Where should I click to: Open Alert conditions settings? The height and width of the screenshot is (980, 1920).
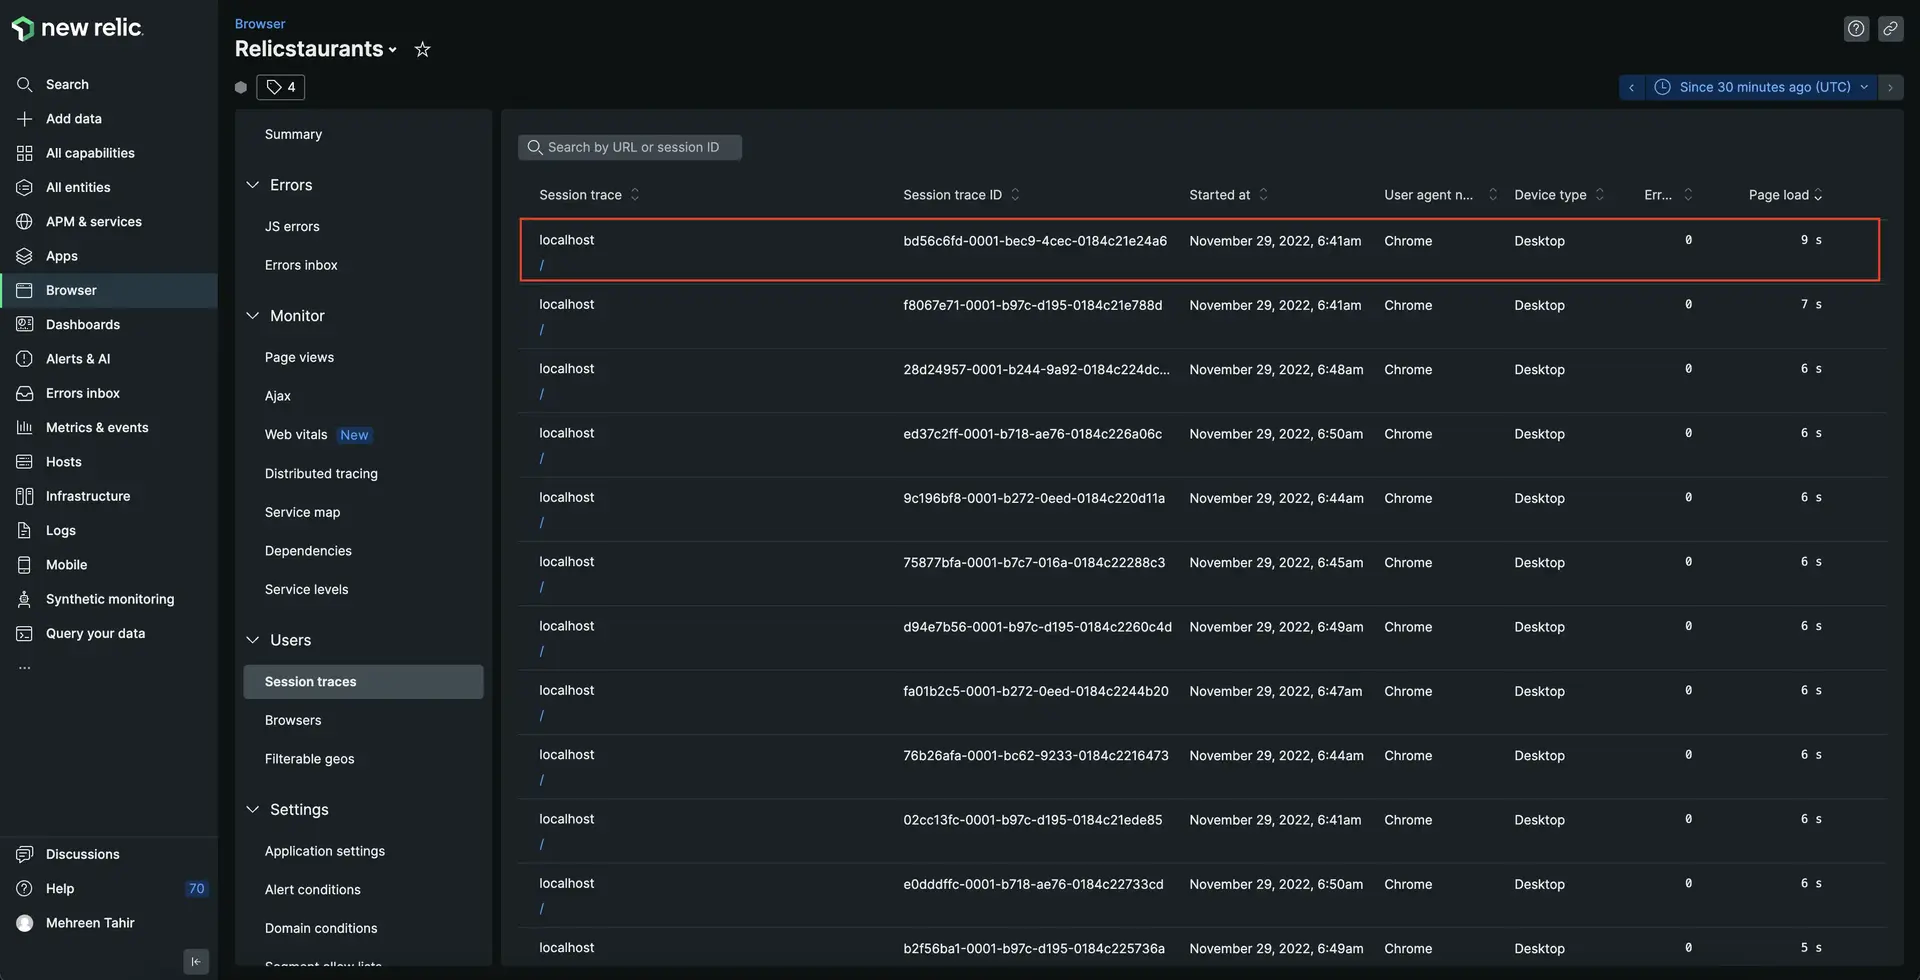tap(312, 890)
